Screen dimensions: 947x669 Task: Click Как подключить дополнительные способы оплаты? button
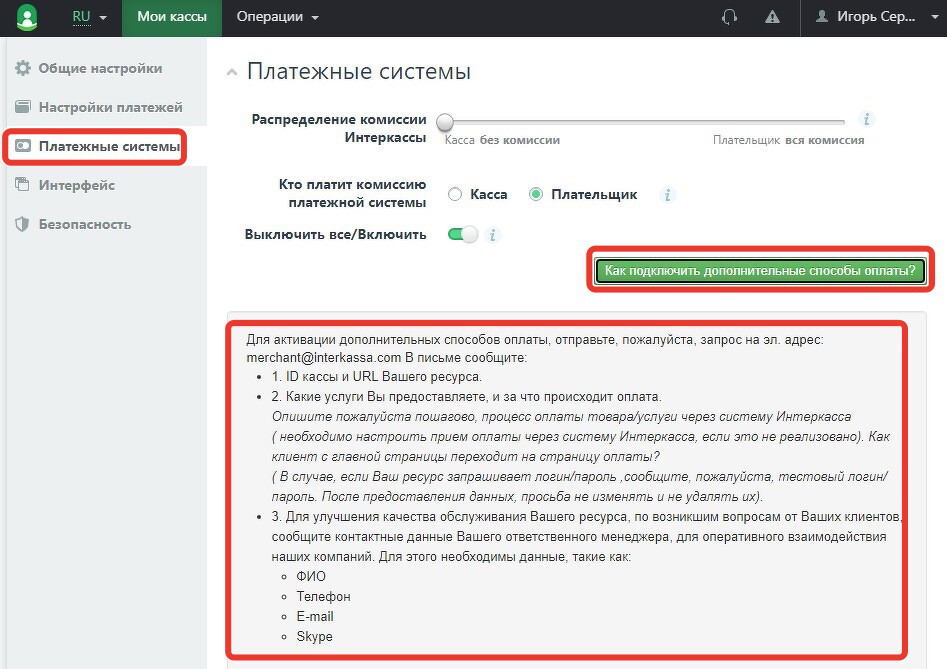point(760,270)
